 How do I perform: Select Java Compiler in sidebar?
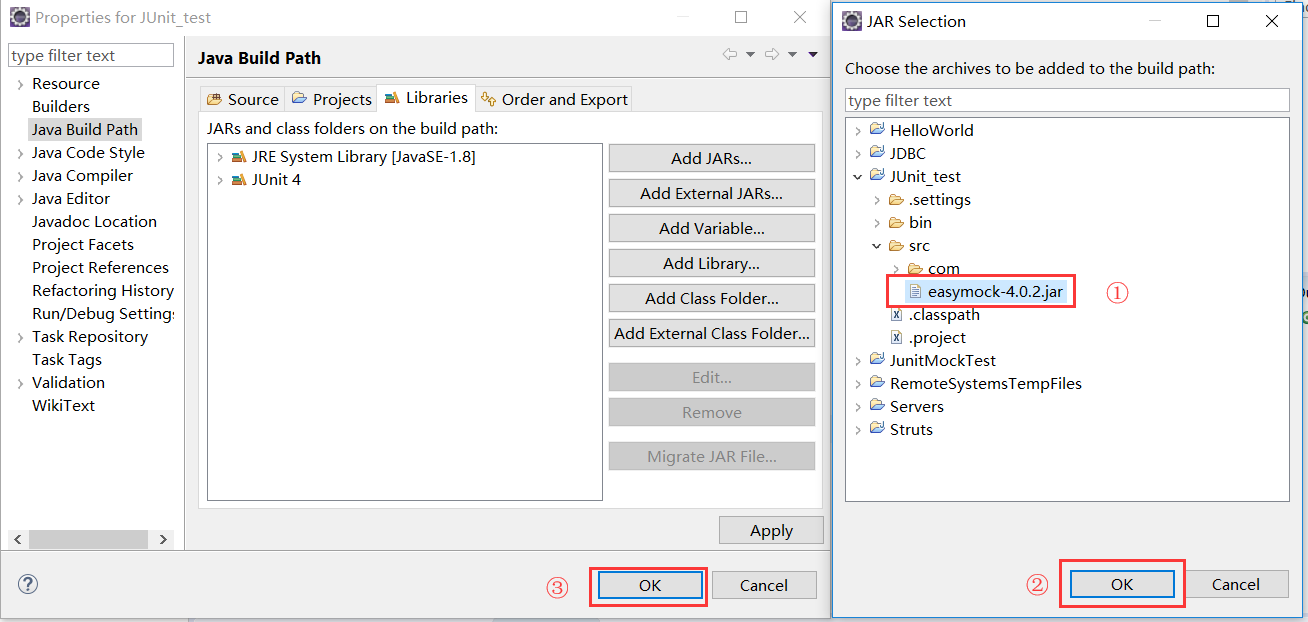(x=82, y=175)
